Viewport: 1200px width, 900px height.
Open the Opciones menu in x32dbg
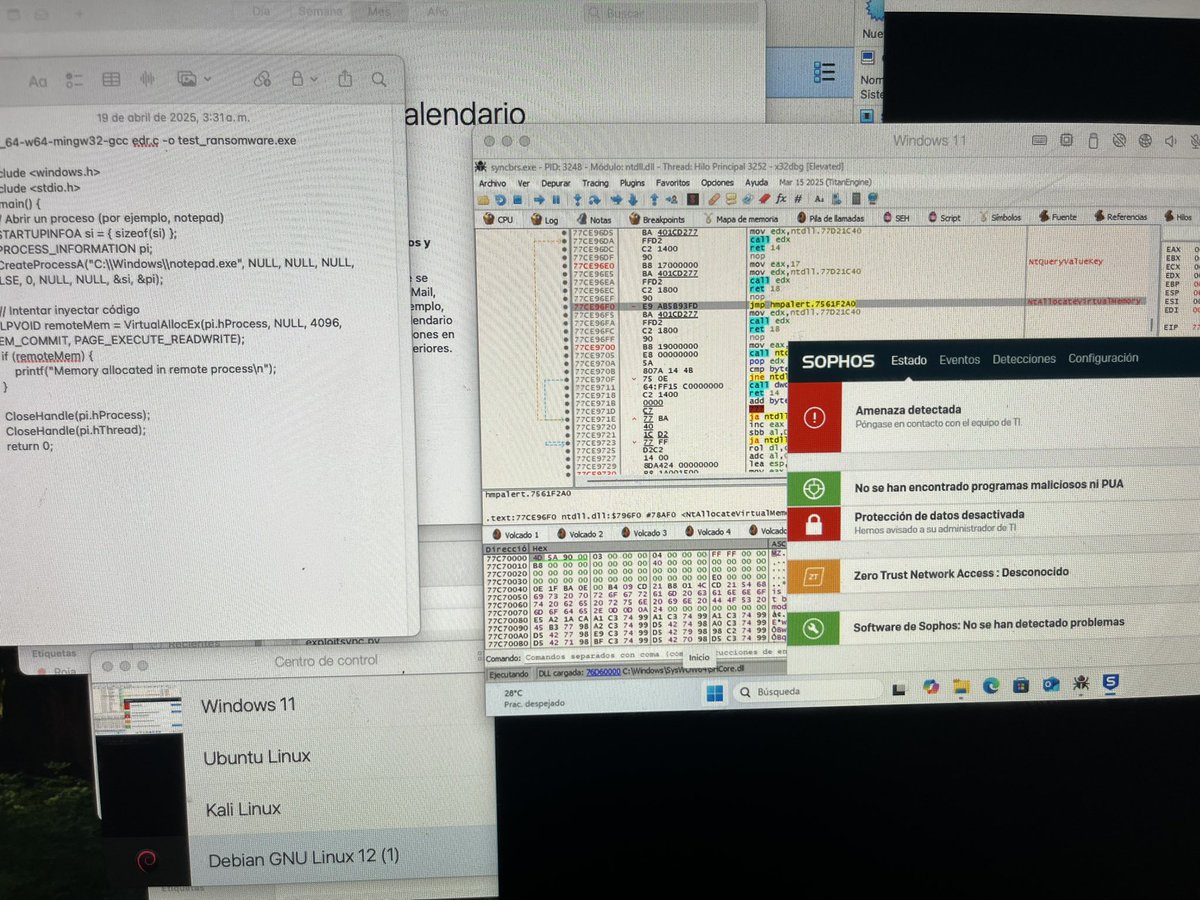[x=717, y=183]
